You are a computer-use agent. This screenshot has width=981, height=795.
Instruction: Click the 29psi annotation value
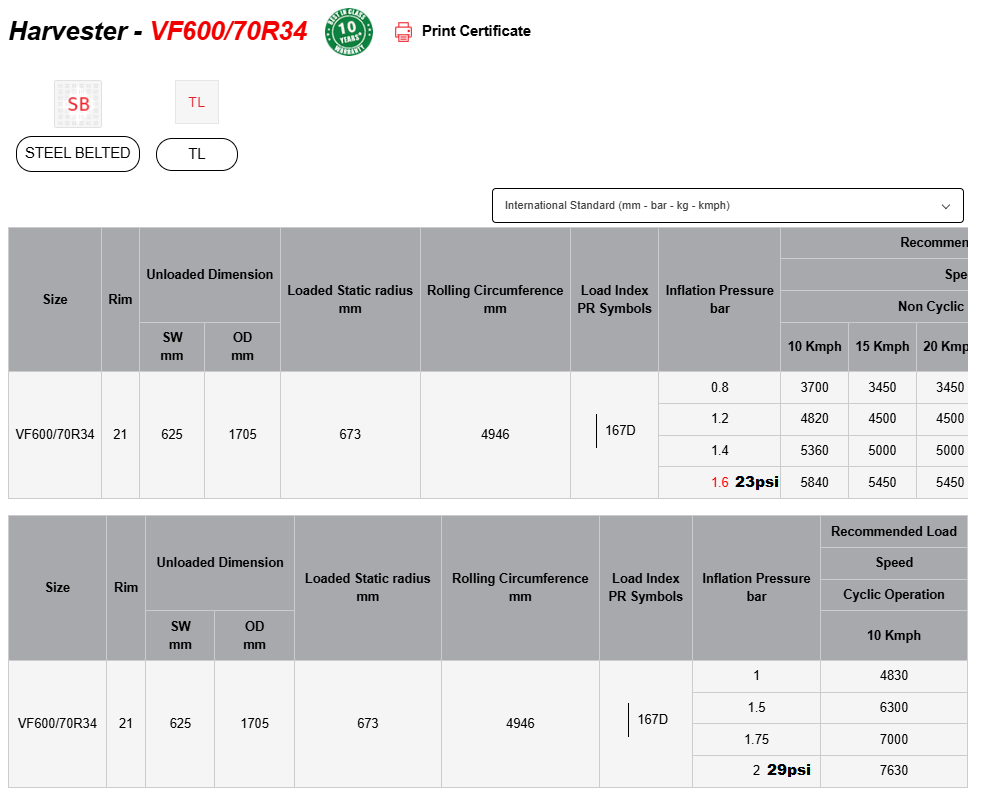(x=788, y=769)
